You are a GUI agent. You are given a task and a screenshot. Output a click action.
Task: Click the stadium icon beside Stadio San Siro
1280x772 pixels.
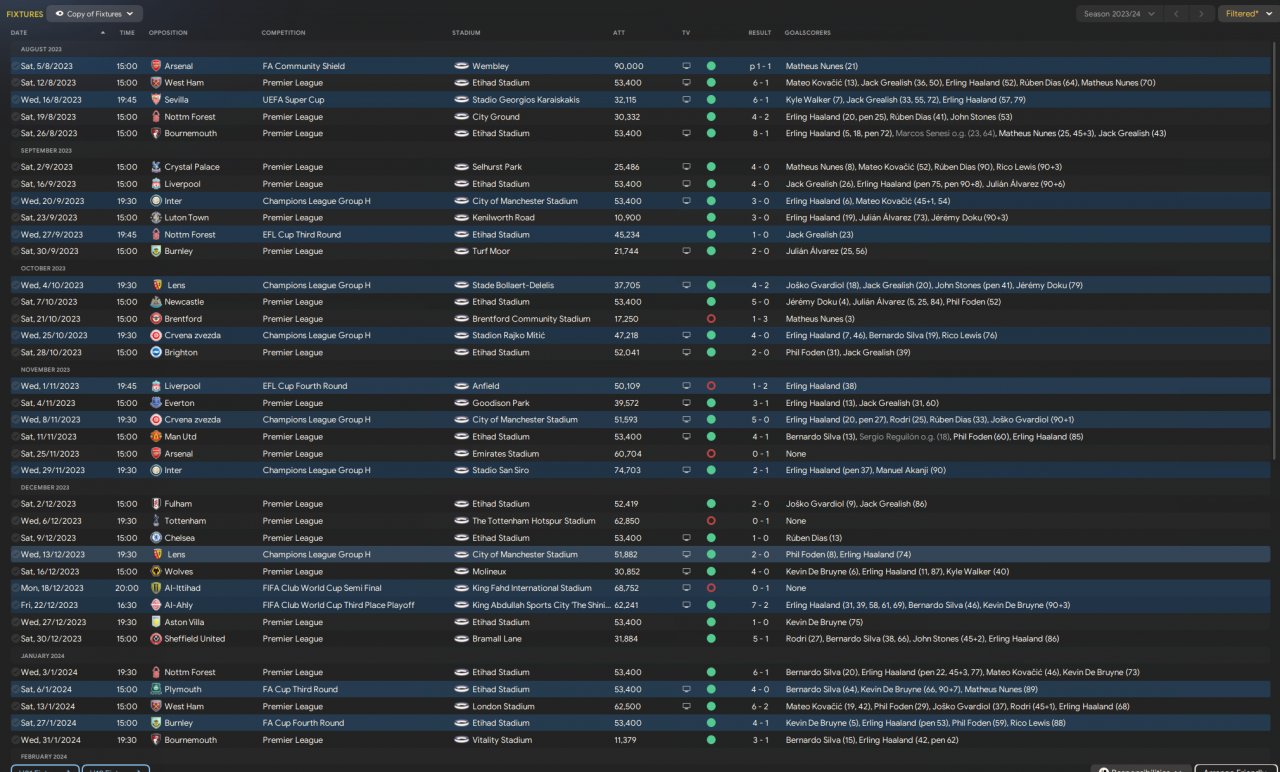(461, 470)
